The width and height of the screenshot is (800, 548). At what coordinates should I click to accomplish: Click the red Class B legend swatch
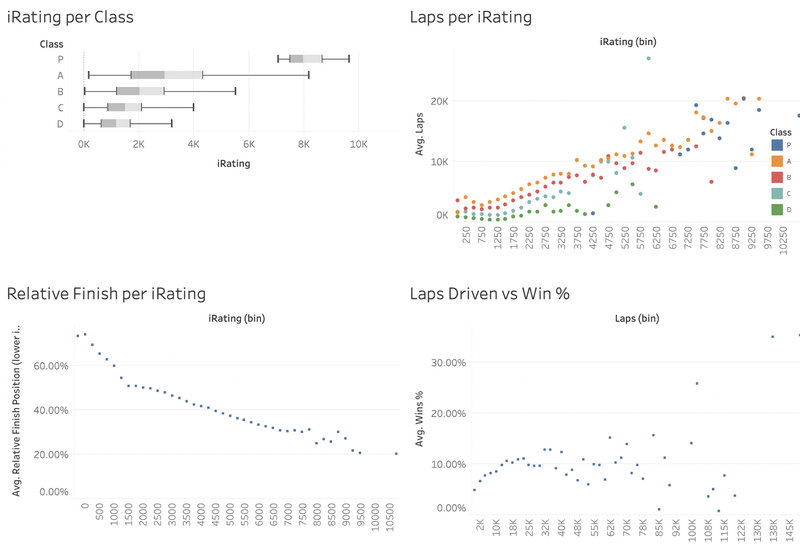775,177
